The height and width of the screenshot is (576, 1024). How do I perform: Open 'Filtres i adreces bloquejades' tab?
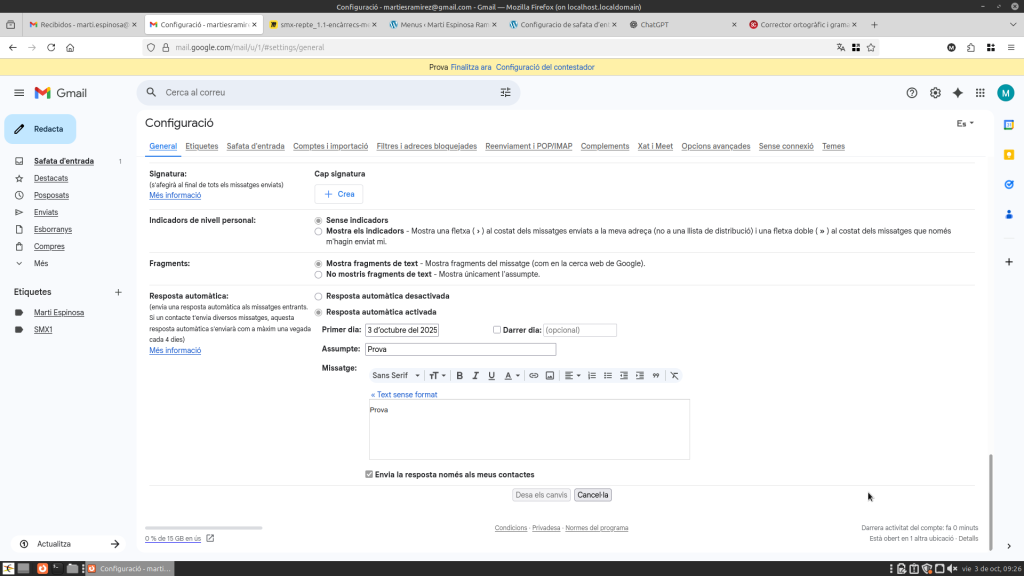(x=426, y=146)
